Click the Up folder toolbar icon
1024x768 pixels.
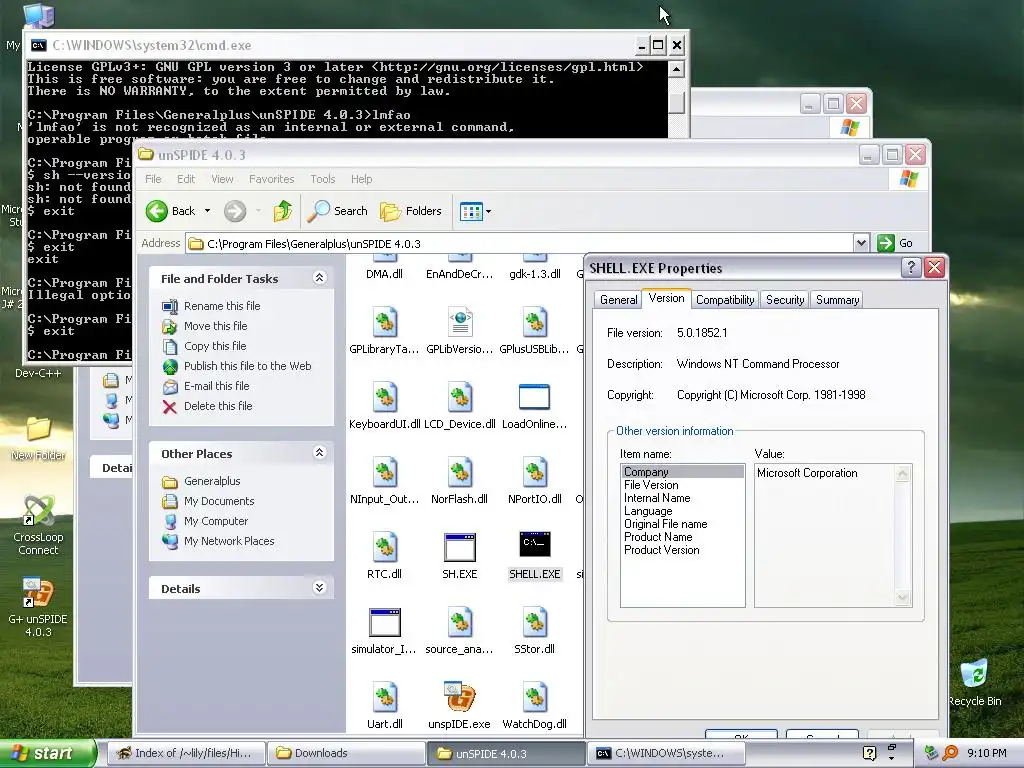coord(283,211)
